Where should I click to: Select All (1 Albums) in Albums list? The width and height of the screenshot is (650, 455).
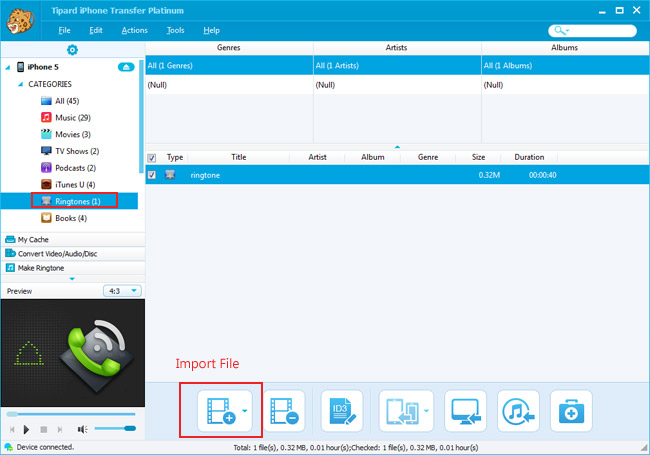[x=565, y=65]
